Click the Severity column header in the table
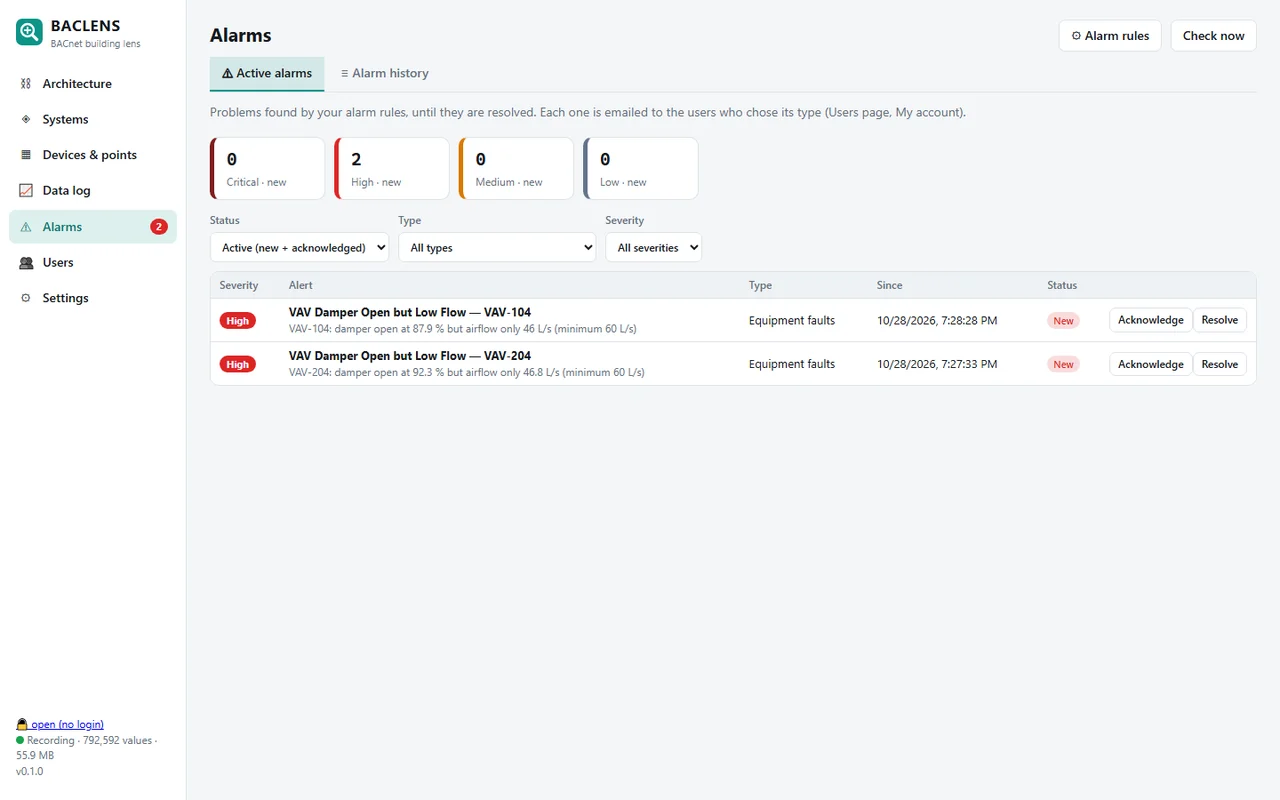1280x800 pixels. click(239, 285)
